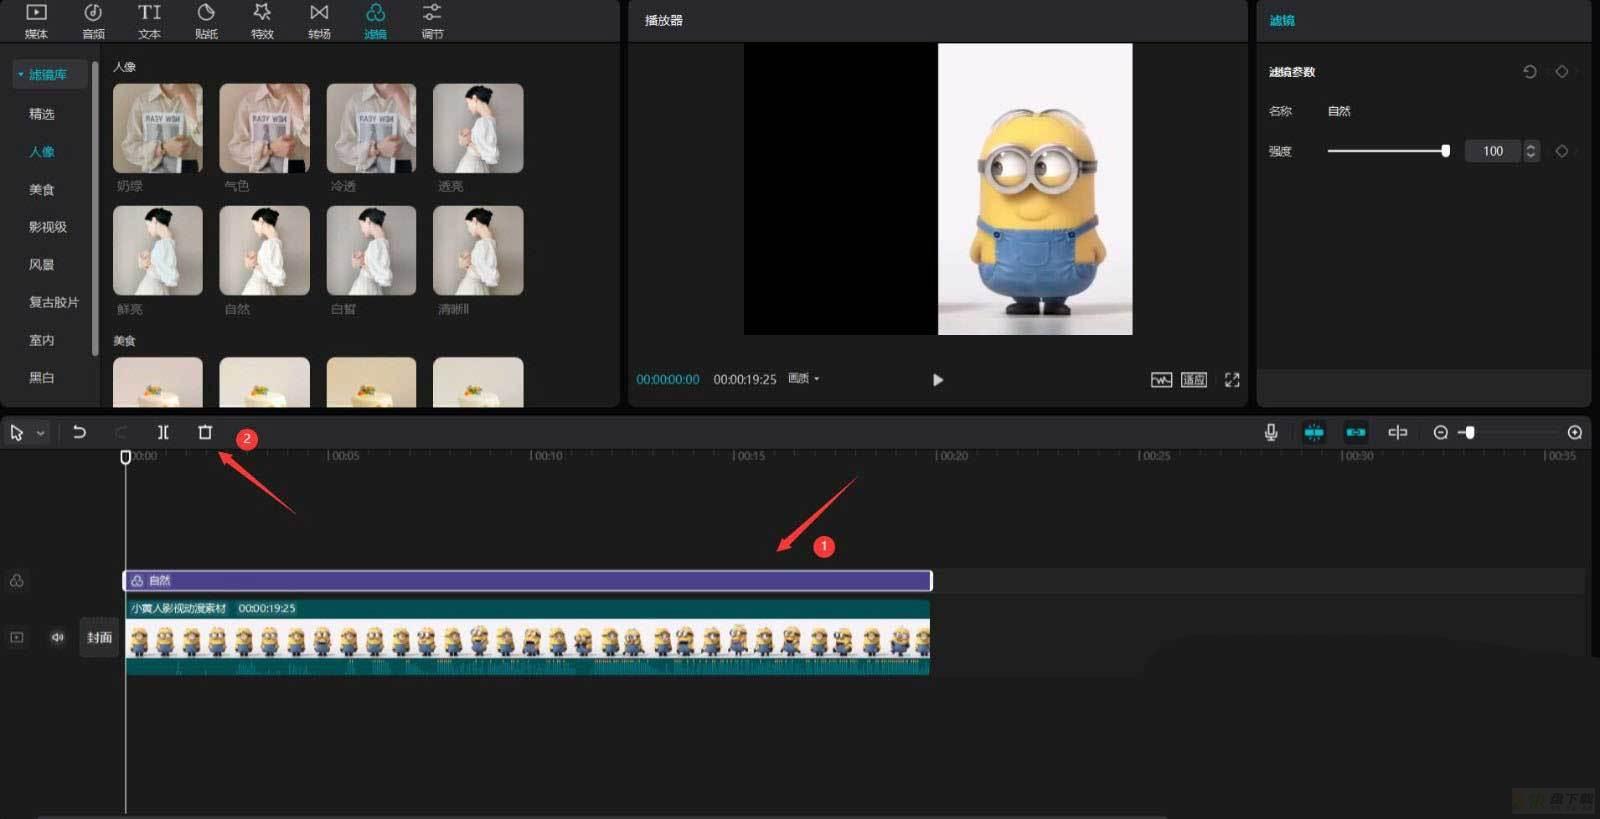This screenshot has width=1600, height=819.
Task: Toggle main track magnetic snapping
Action: tap(1314, 432)
